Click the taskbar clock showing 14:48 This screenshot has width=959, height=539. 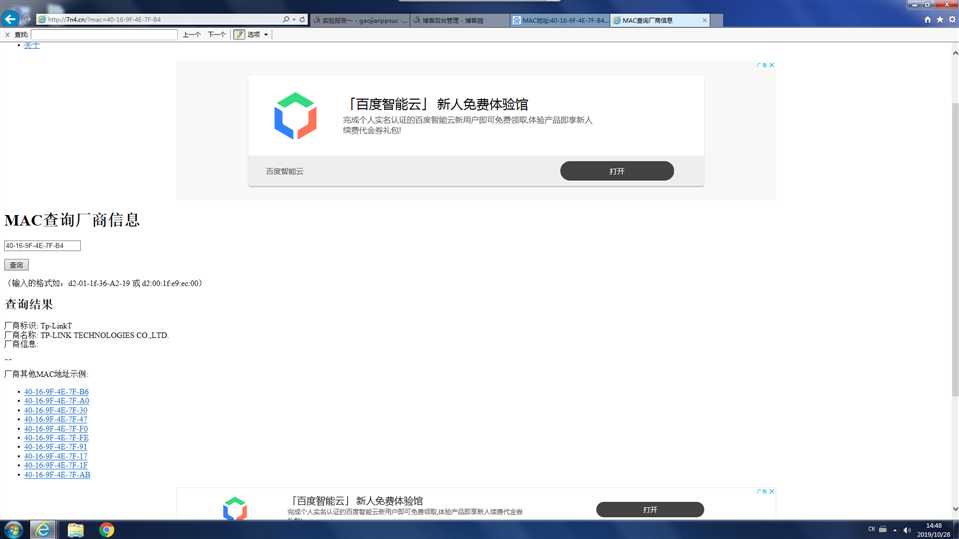934,530
